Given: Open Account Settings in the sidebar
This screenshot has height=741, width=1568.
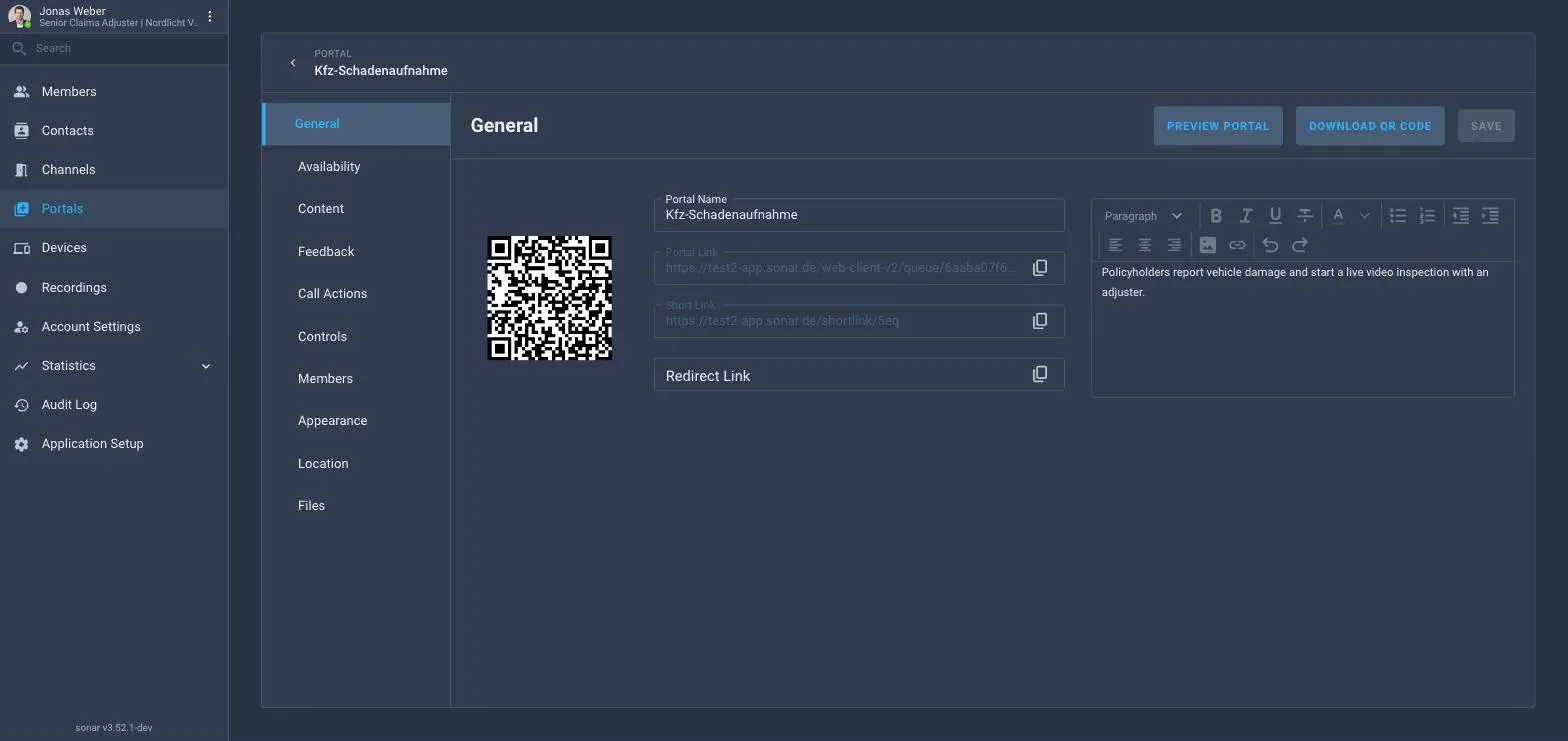Looking at the screenshot, I should pyautogui.click(x=114, y=327).
